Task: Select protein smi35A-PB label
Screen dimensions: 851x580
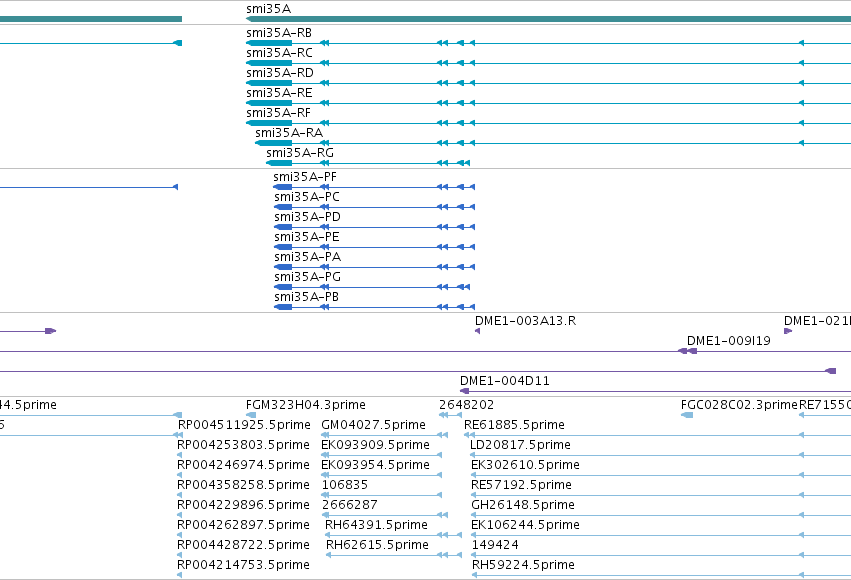Action: point(307,298)
